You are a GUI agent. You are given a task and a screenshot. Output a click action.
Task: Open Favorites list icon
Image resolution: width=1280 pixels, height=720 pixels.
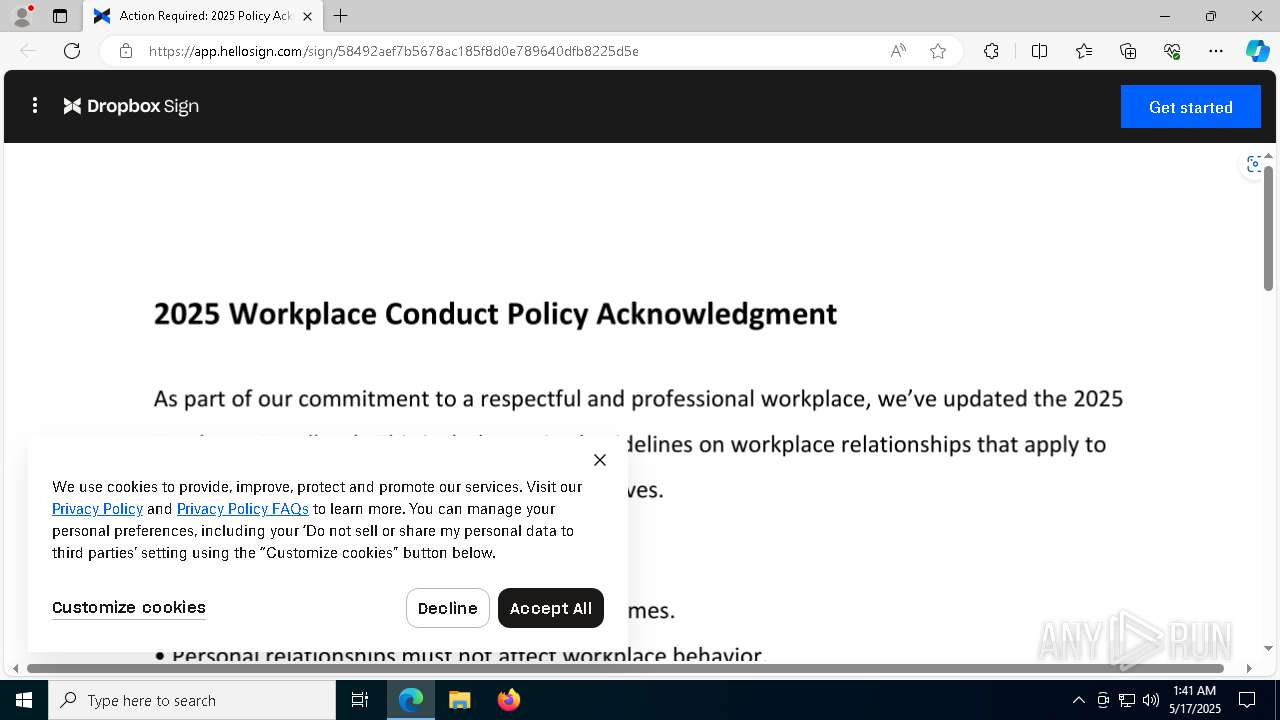(x=1084, y=51)
